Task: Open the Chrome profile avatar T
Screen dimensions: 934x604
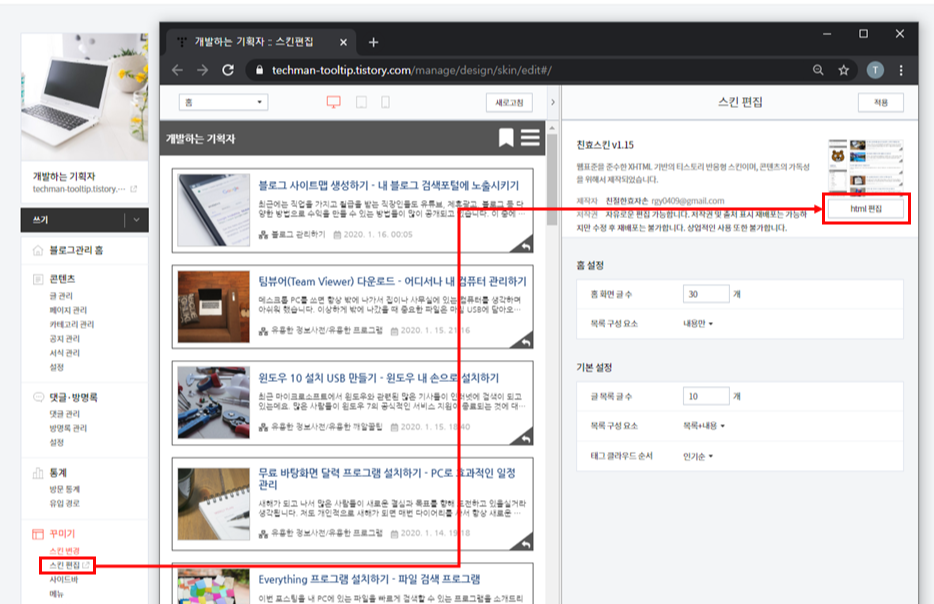Action: point(875,70)
